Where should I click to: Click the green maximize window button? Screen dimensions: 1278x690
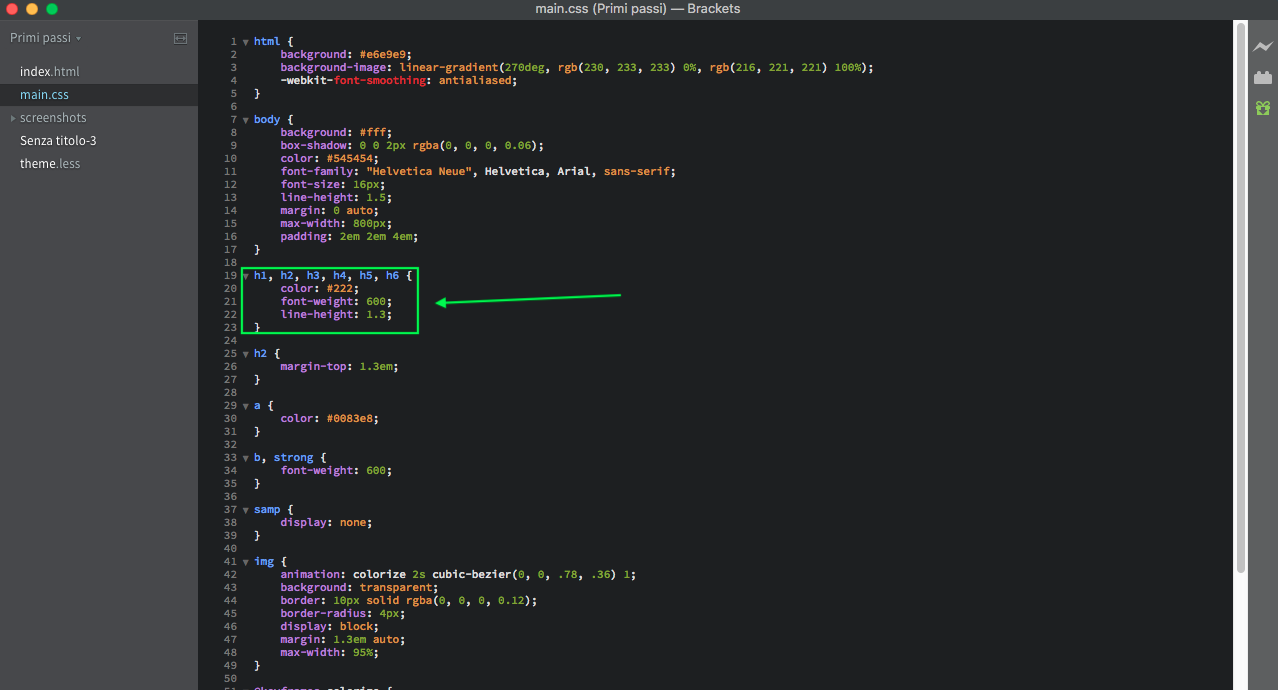pos(52,9)
